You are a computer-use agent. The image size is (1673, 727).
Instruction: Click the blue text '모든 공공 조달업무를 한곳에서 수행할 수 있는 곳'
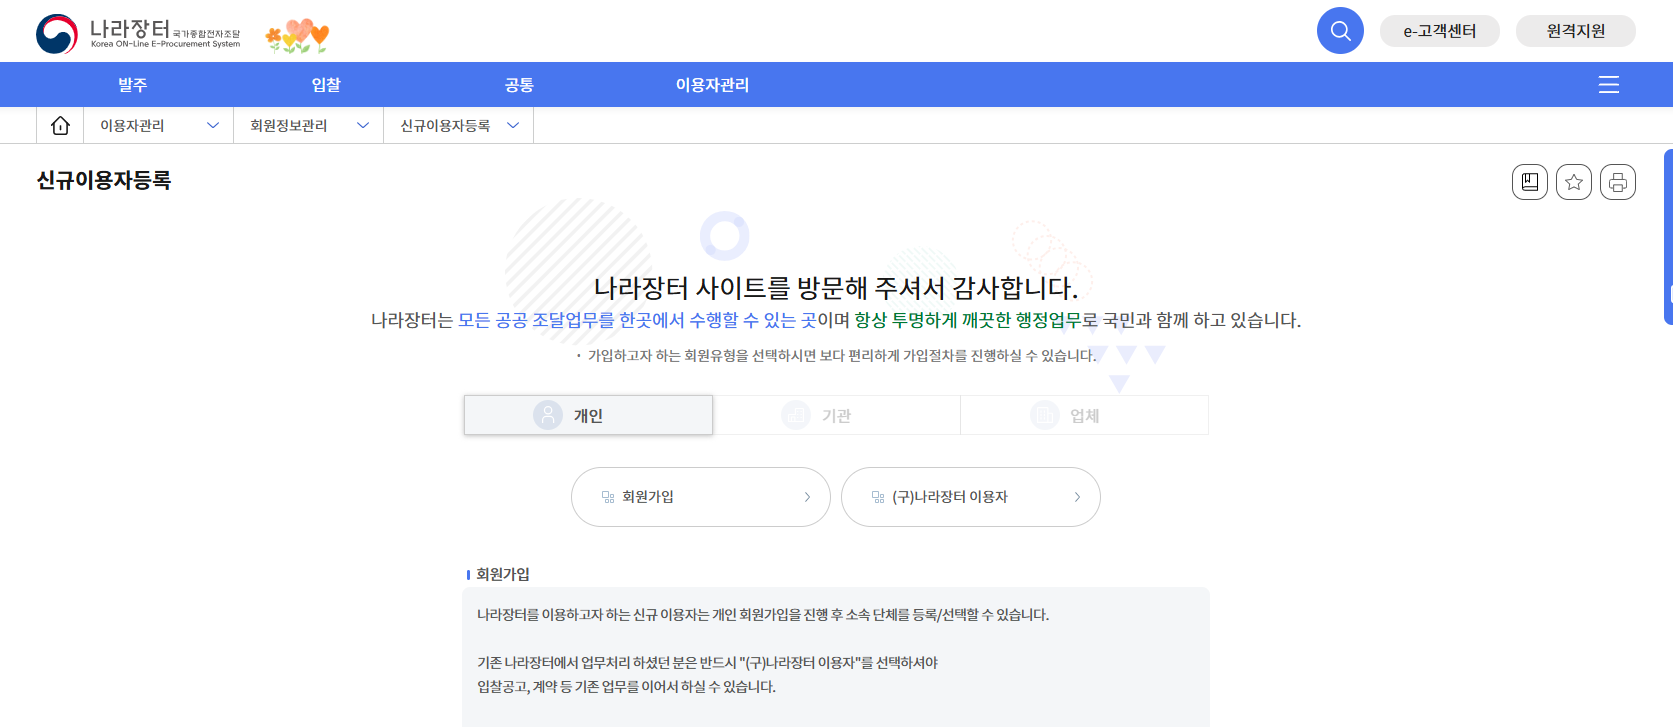click(x=637, y=320)
